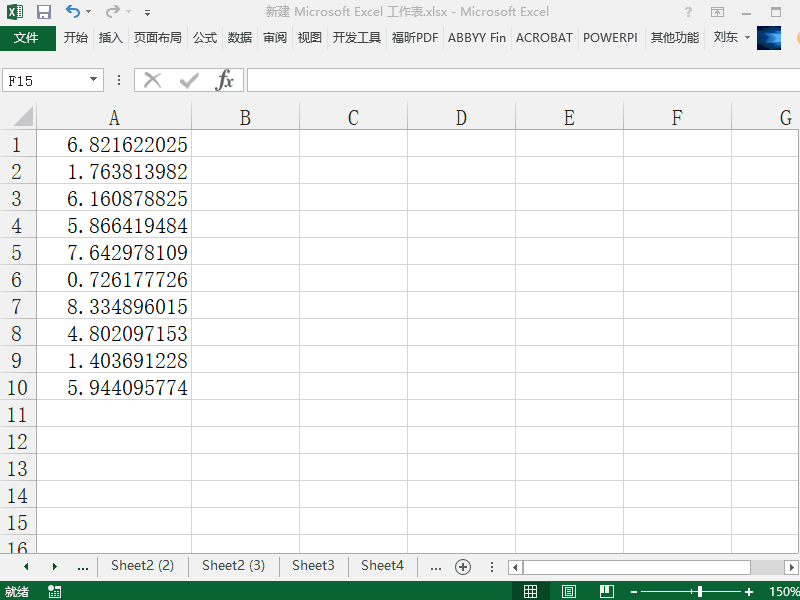This screenshot has height=600, width=800.
Task: Save the workbook with the floppy disk icon
Action: (44, 11)
